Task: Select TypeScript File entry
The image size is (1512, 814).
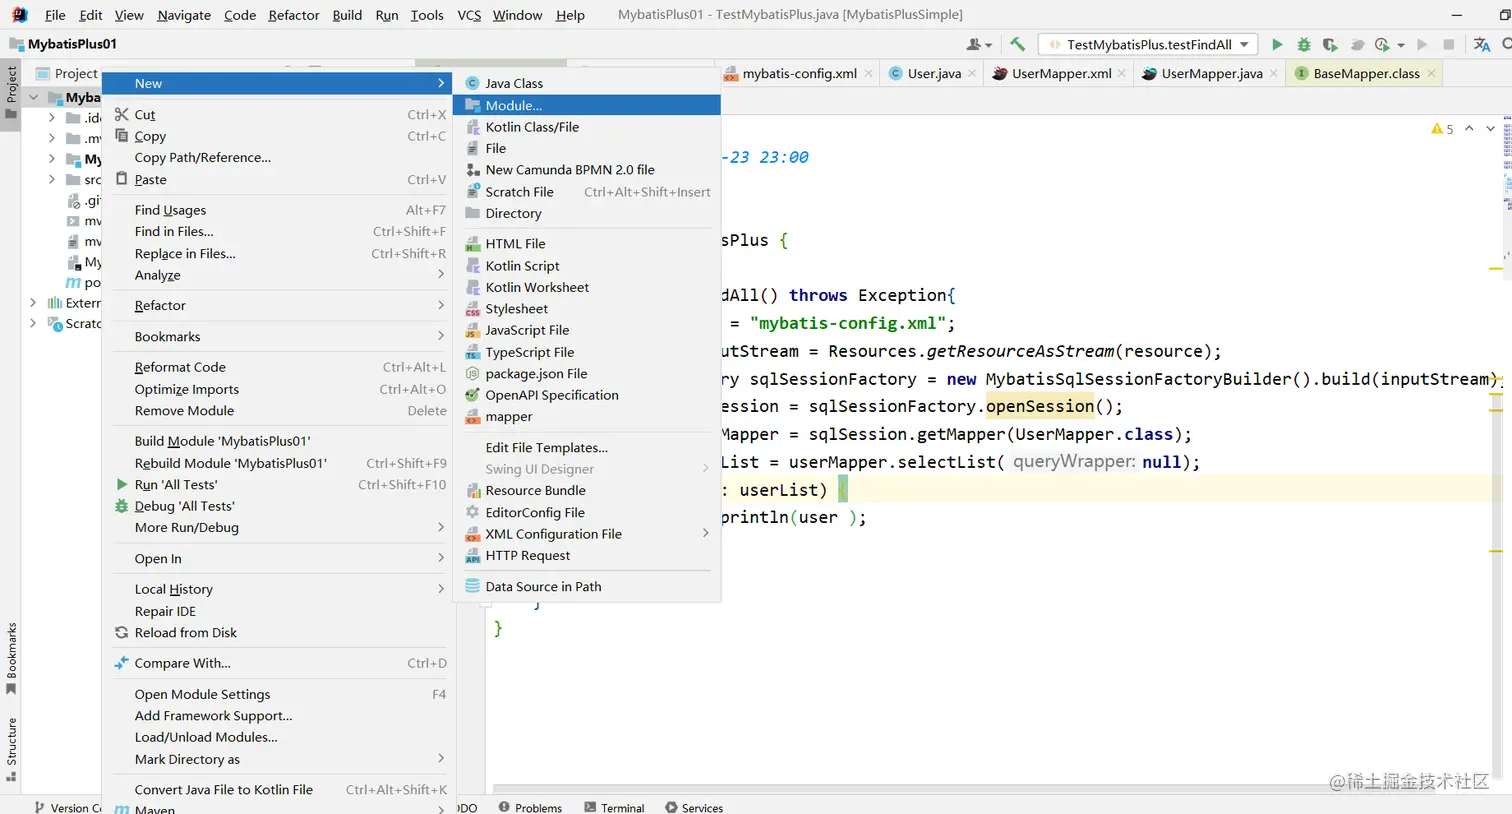Action: tap(587, 352)
